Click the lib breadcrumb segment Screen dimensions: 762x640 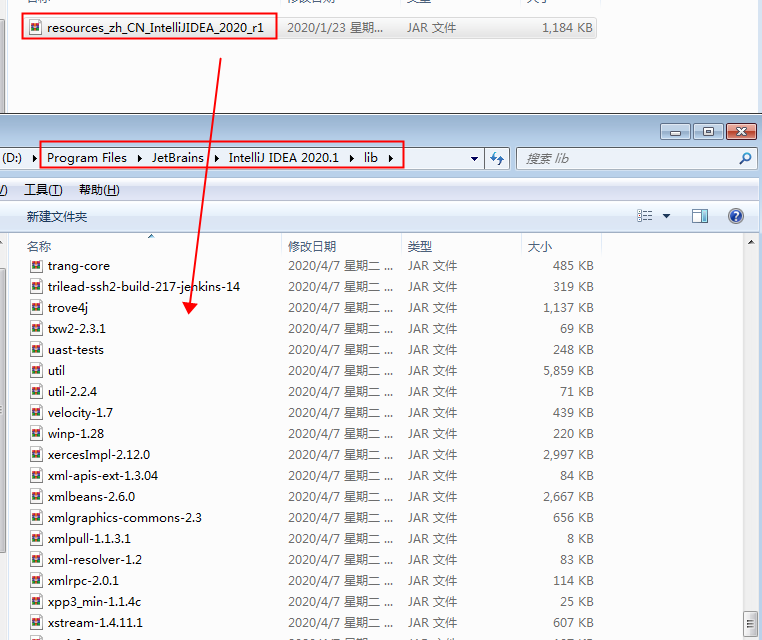click(x=371, y=158)
